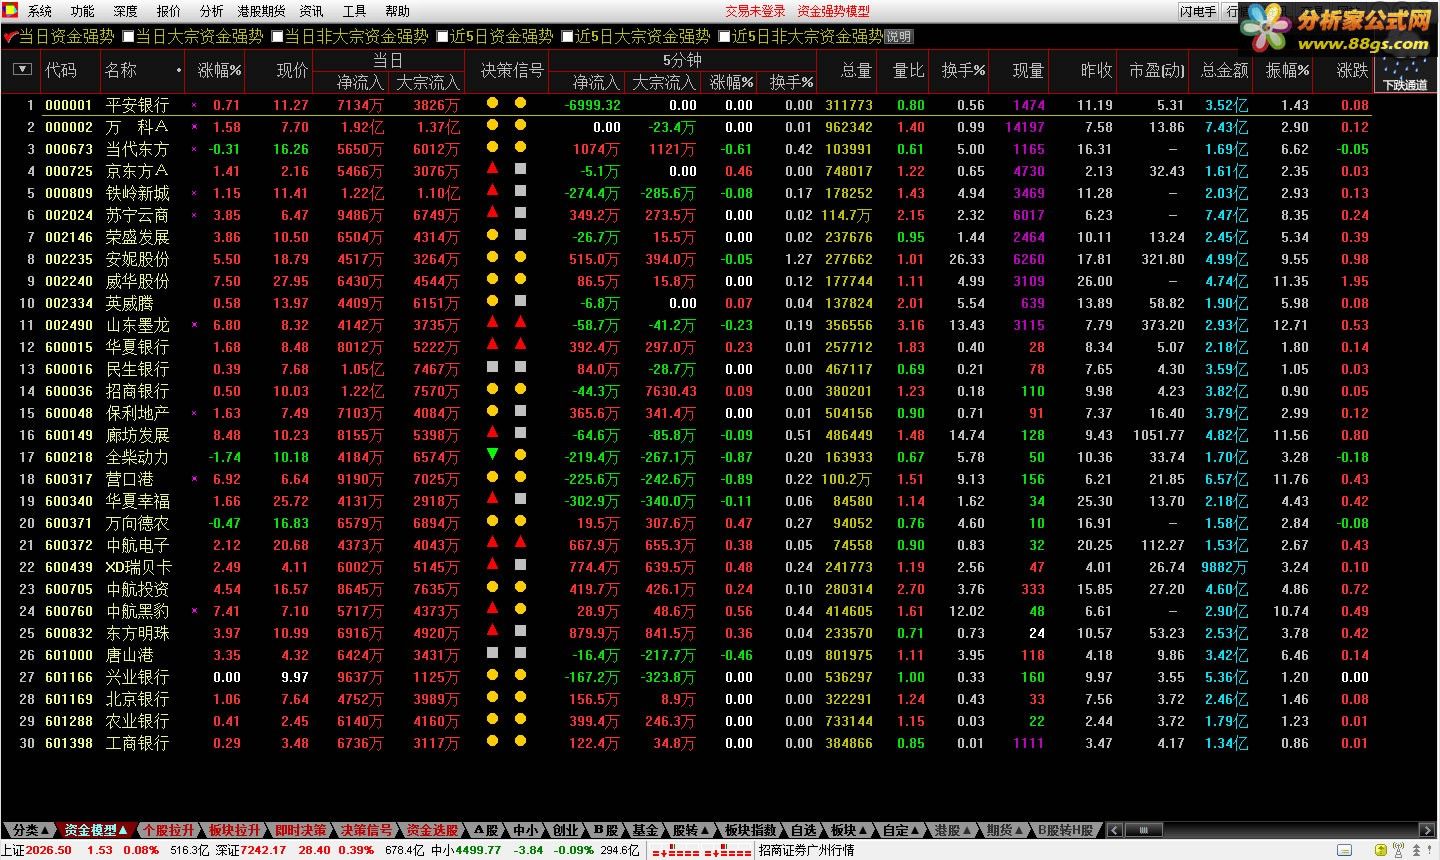Image resolution: width=1440 pixels, height=860 pixels.
Task: Click the yellow upload icon in status bar
Action: pos(1382,850)
